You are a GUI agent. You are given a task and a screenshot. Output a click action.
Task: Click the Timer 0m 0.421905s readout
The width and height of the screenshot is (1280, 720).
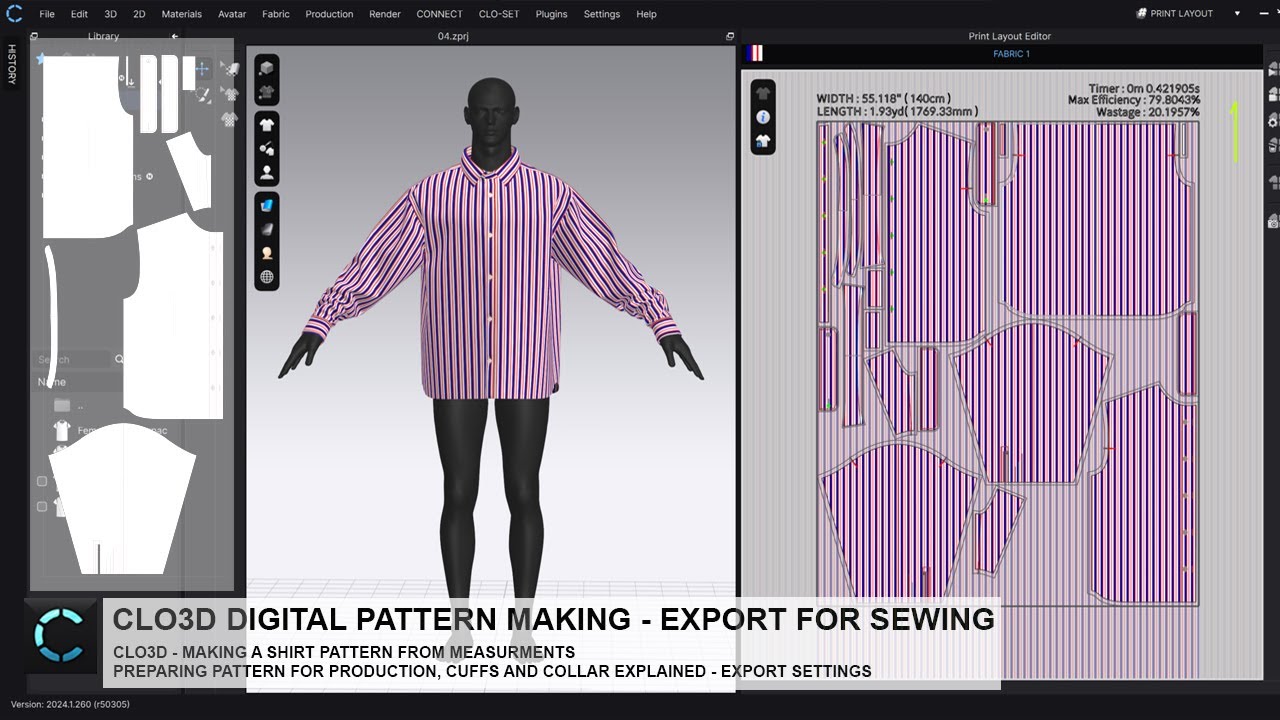[x=1144, y=89]
